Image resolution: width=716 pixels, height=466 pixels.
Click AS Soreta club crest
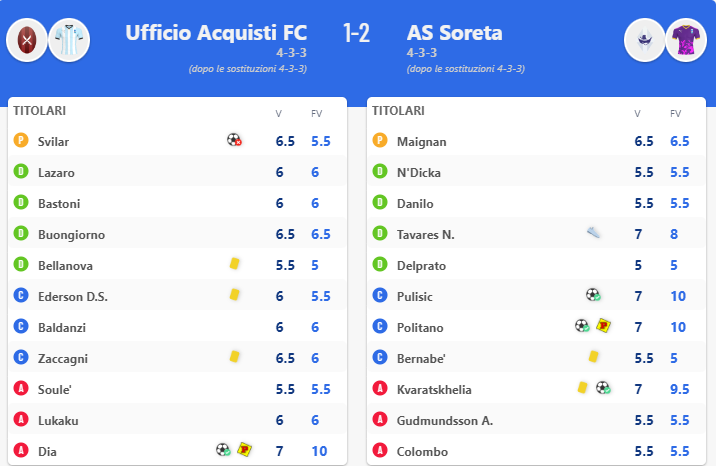point(644,40)
